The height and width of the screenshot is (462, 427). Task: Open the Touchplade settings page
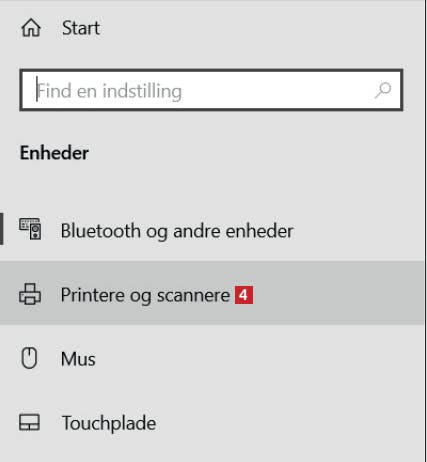coord(109,423)
